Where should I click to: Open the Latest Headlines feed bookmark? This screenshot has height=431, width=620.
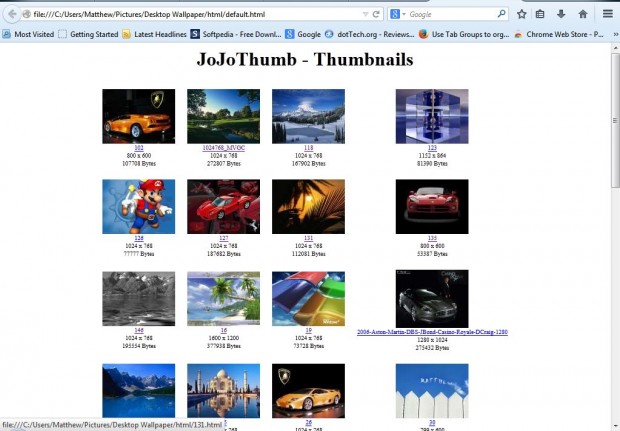point(154,34)
